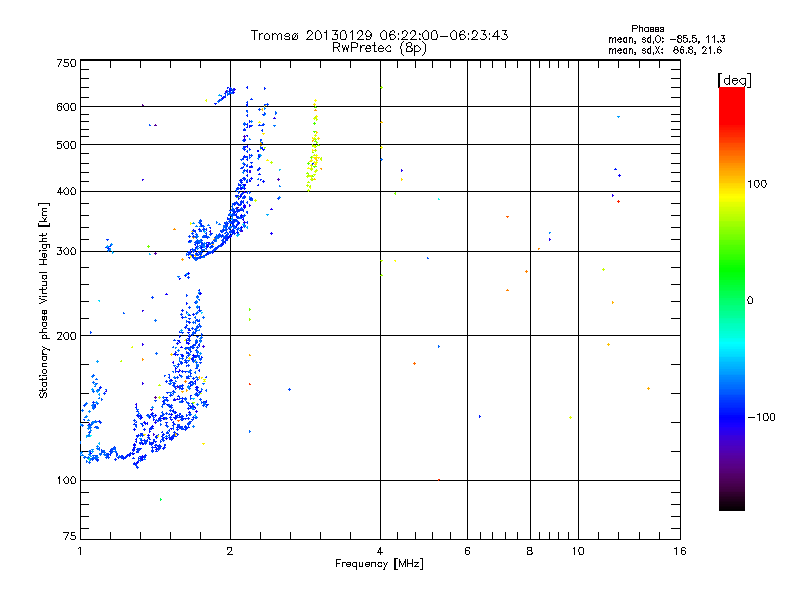The image size is (800, 600).
Task: Click the y-axis tick label '750'
Action: click(x=66, y=63)
